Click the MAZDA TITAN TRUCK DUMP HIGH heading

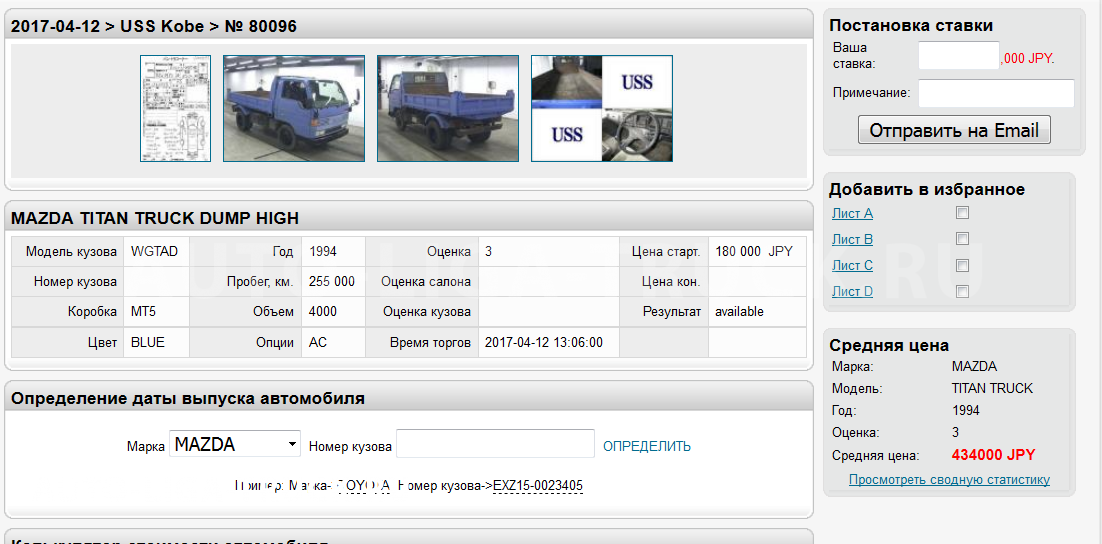click(x=155, y=219)
